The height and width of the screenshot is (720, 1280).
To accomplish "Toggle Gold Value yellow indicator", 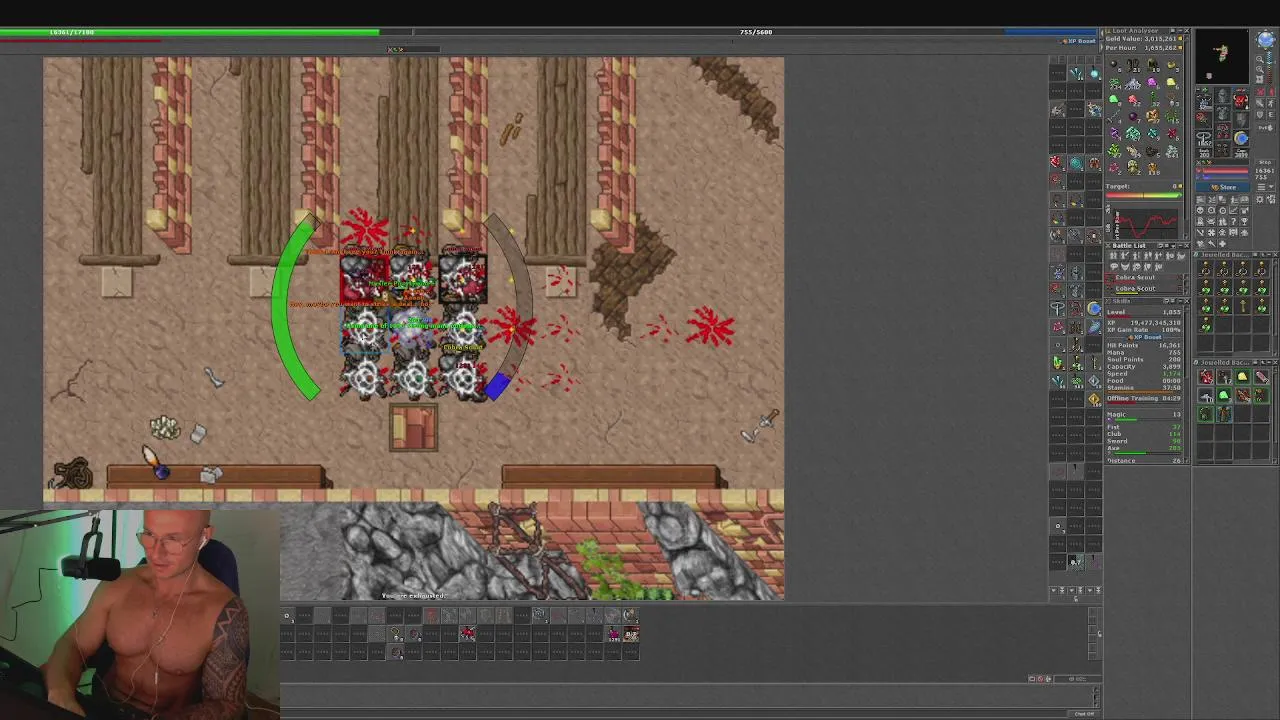I will 1180,39.
